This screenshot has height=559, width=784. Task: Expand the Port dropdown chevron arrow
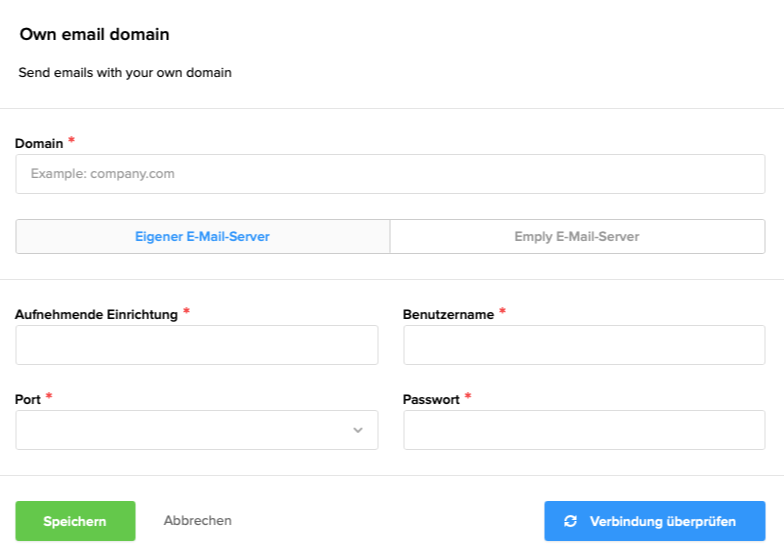[358, 430]
